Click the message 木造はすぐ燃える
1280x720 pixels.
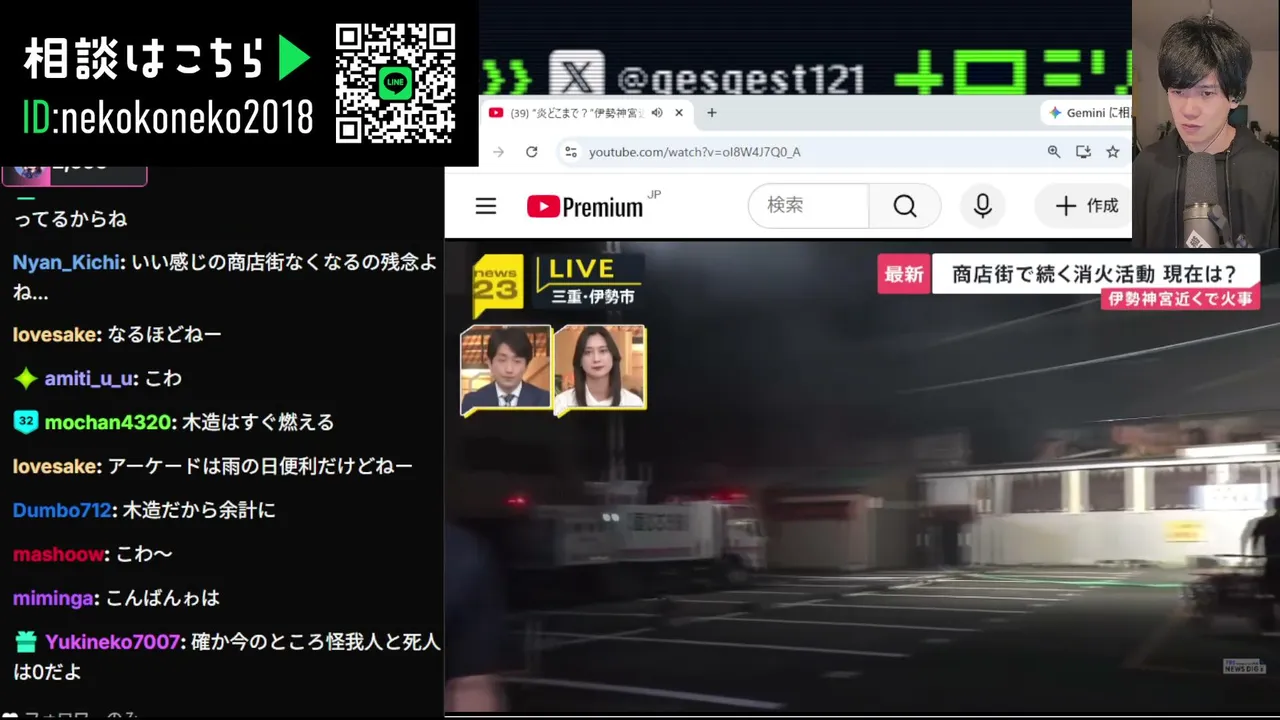(x=258, y=422)
